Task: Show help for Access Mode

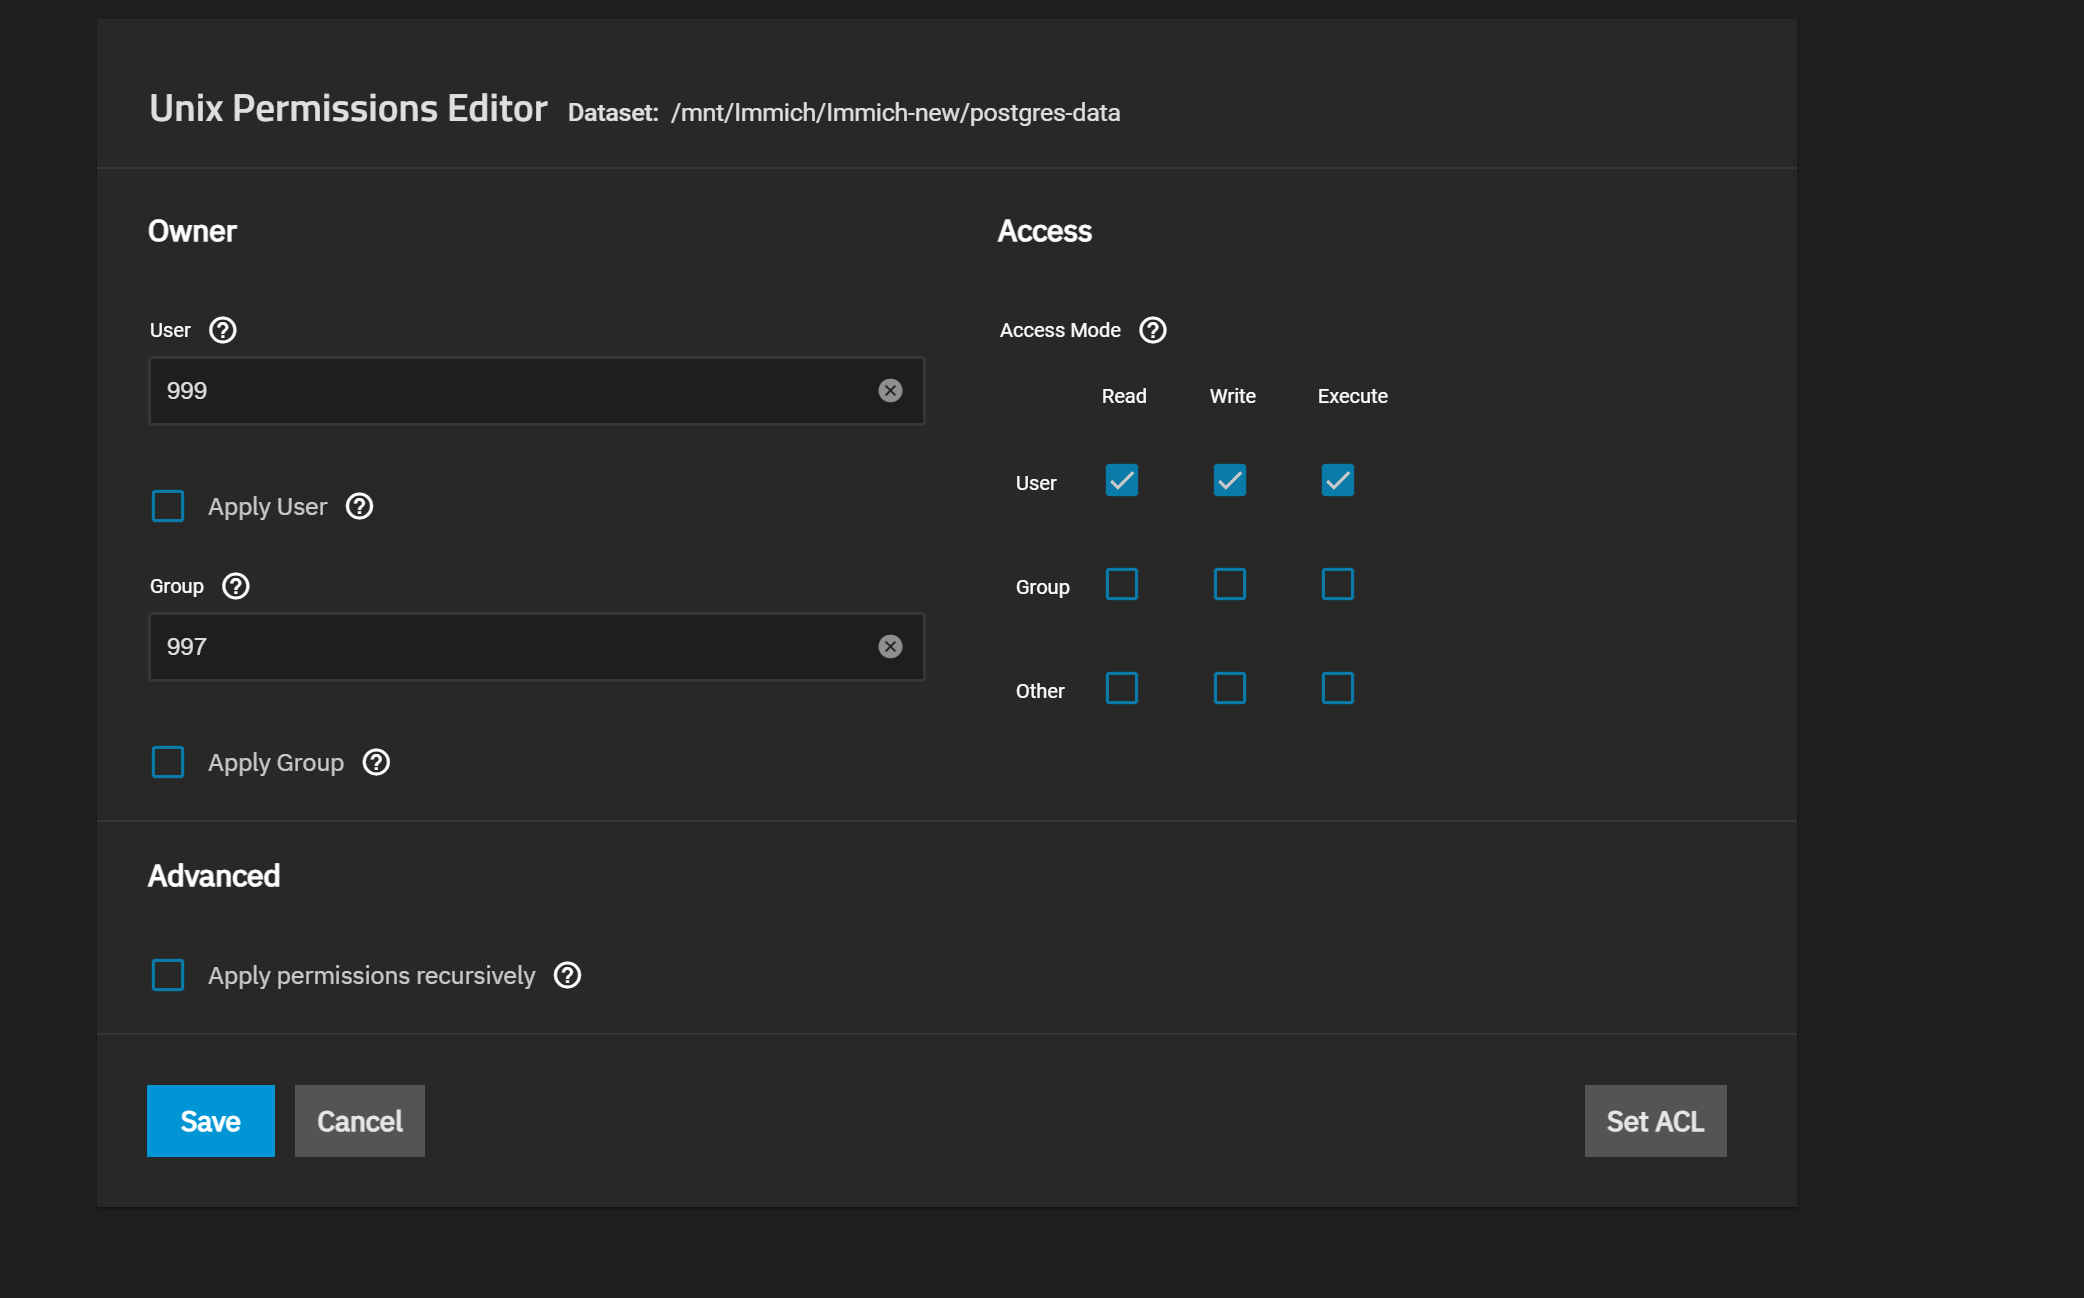Action: 1152,330
